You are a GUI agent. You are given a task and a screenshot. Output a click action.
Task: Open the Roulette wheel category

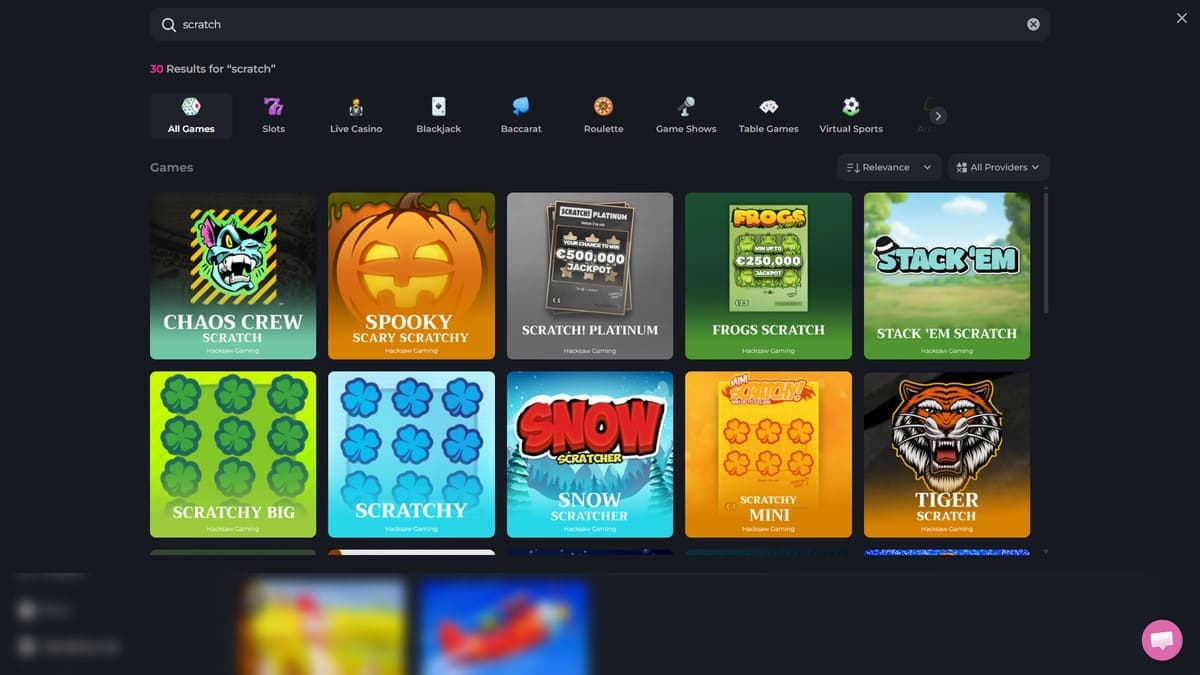pos(603,116)
